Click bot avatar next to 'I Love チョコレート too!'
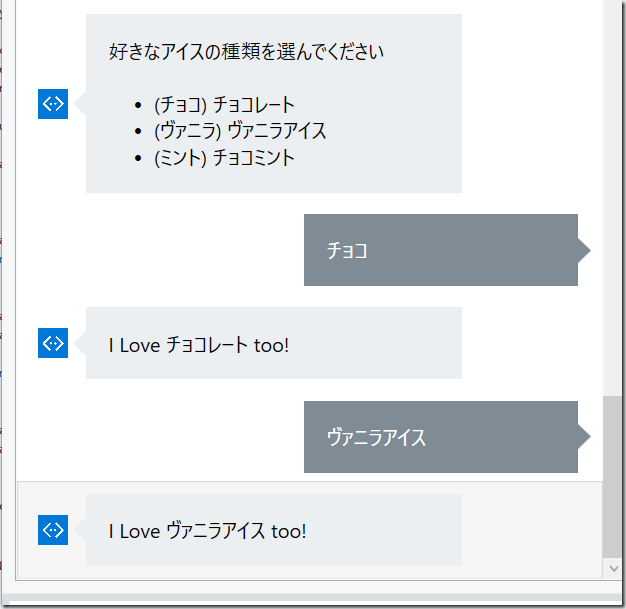This screenshot has height=609, width=626. (x=53, y=343)
